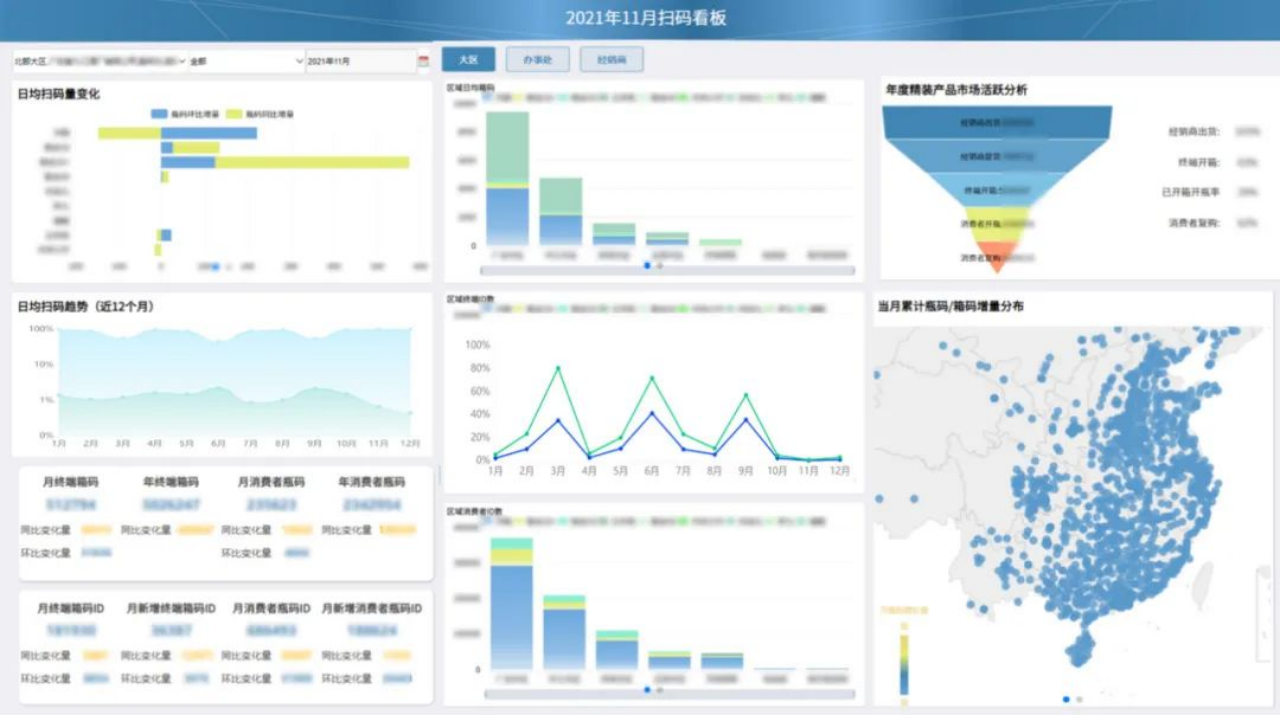Click blue page dot below the map

point(1066,699)
